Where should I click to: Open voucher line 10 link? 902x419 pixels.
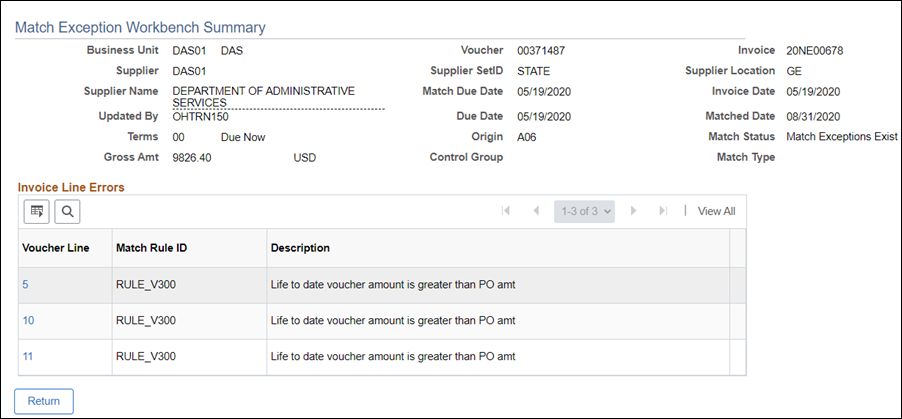pyautogui.click(x=28, y=321)
